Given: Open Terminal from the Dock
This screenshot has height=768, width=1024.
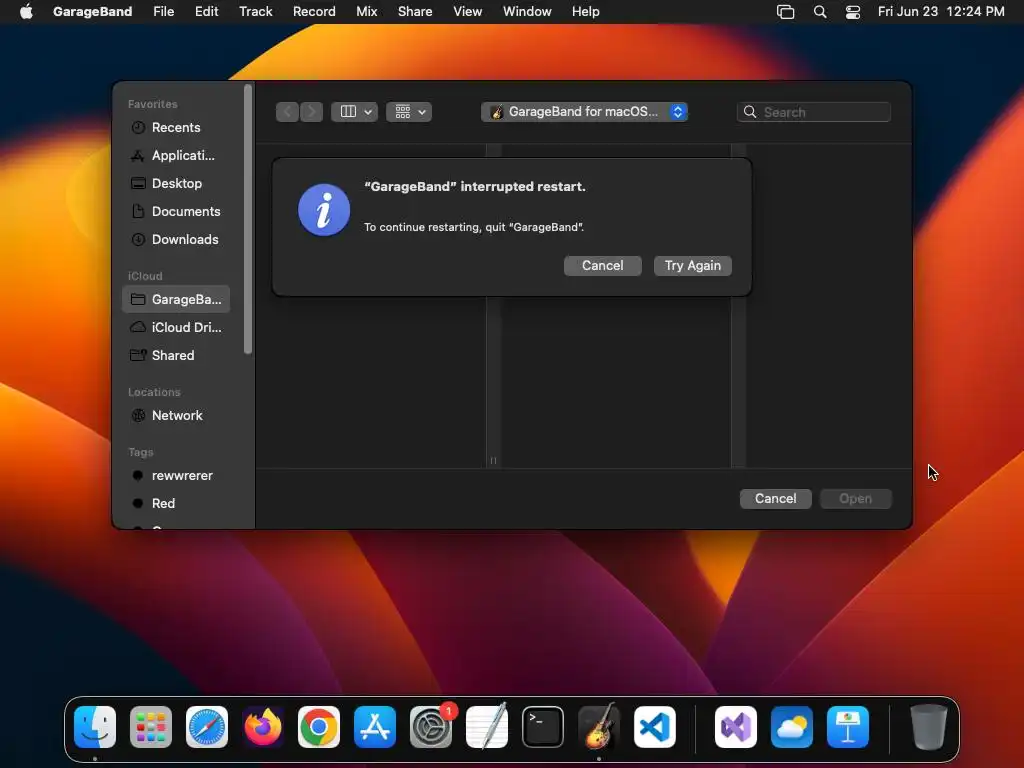Looking at the screenshot, I should [x=543, y=728].
